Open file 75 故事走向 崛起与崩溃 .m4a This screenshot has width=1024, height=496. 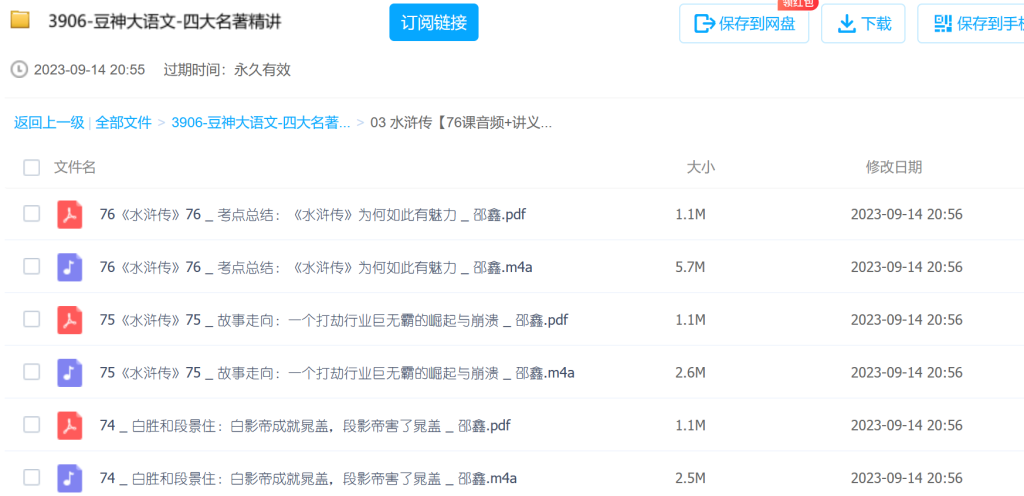337,373
